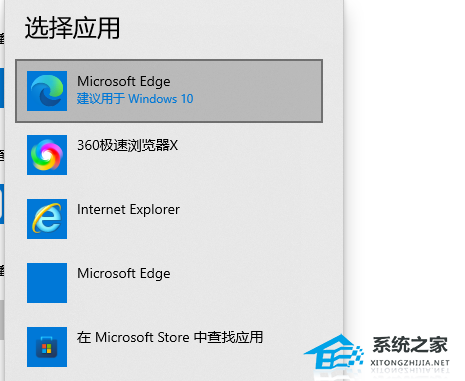Click the '选择应用' heading
Screen dimensions: 465x381
(x=72, y=28)
